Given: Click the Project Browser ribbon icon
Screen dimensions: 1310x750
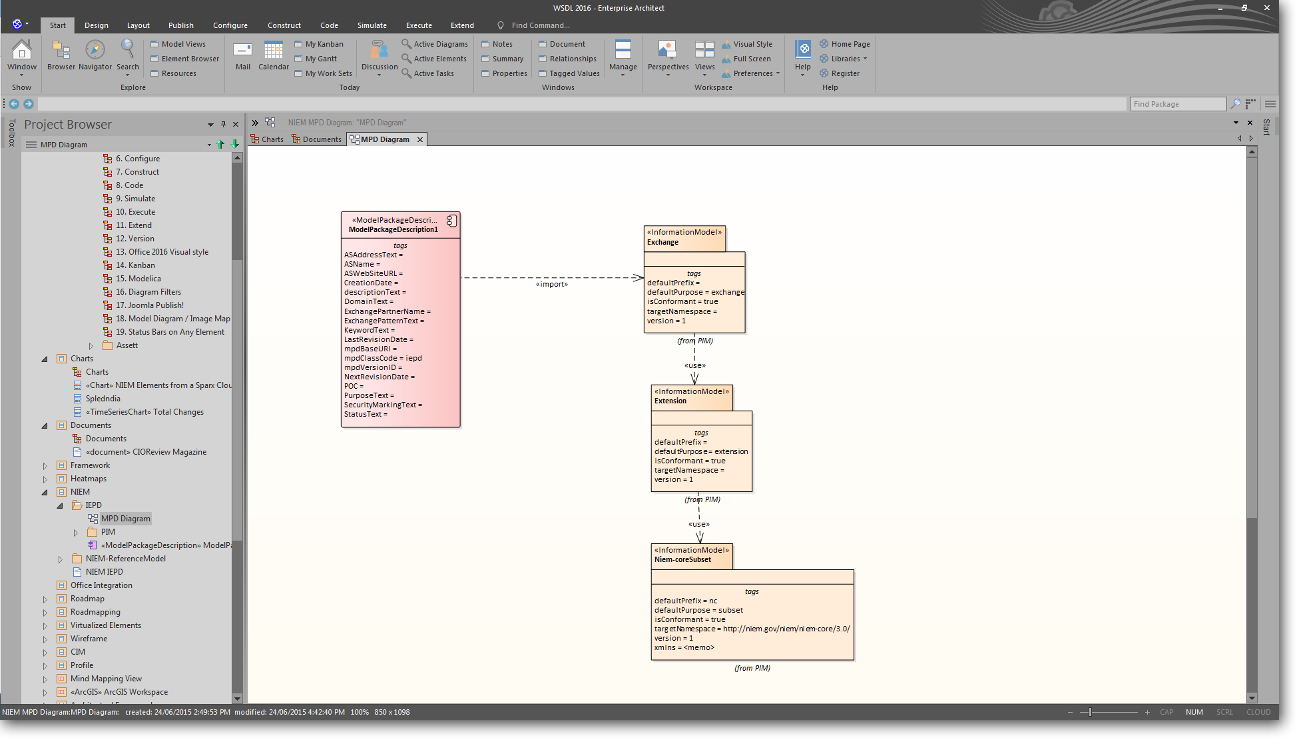Looking at the screenshot, I should tap(61, 51).
